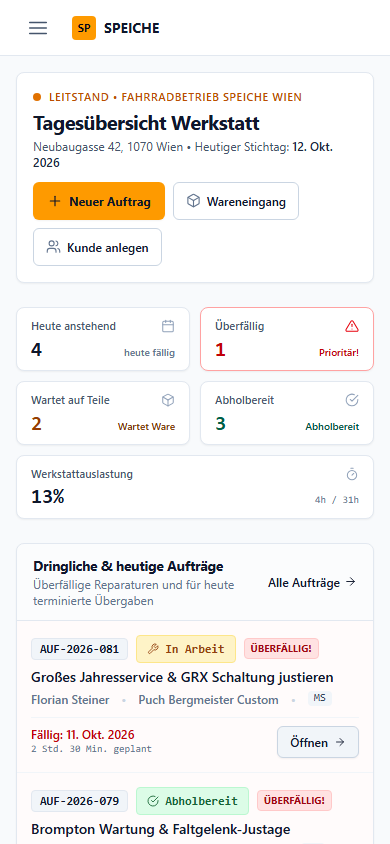Click order number AUF-2026-081
Image resolution: width=390 pixels, height=844 pixels.
pyautogui.click(x=80, y=649)
